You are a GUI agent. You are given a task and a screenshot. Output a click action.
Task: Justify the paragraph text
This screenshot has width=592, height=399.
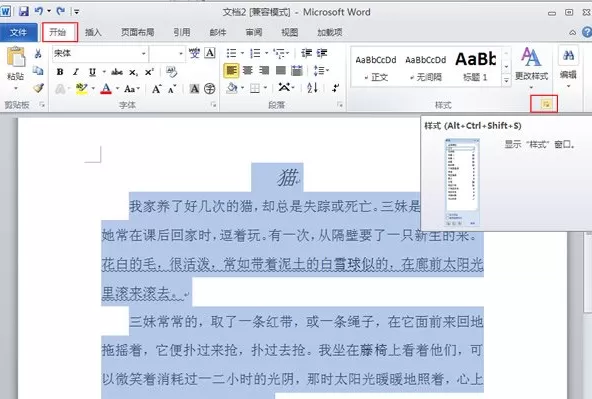[281, 71]
